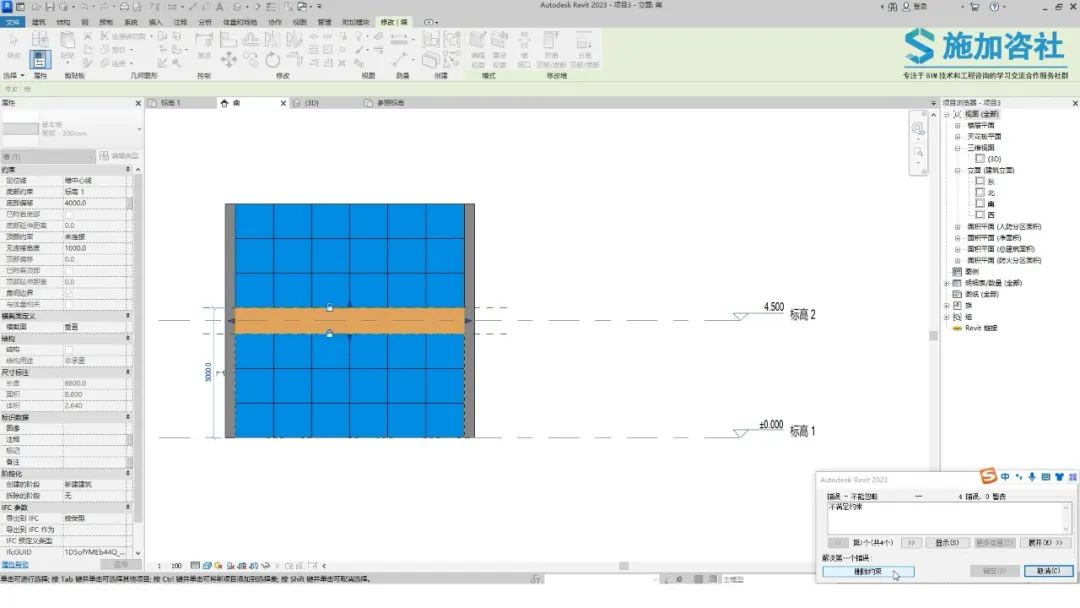This screenshot has height=608, width=1080.
Task: Click the drawing view horizontal scrollbar thumb
Action: click(x=623, y=566)
